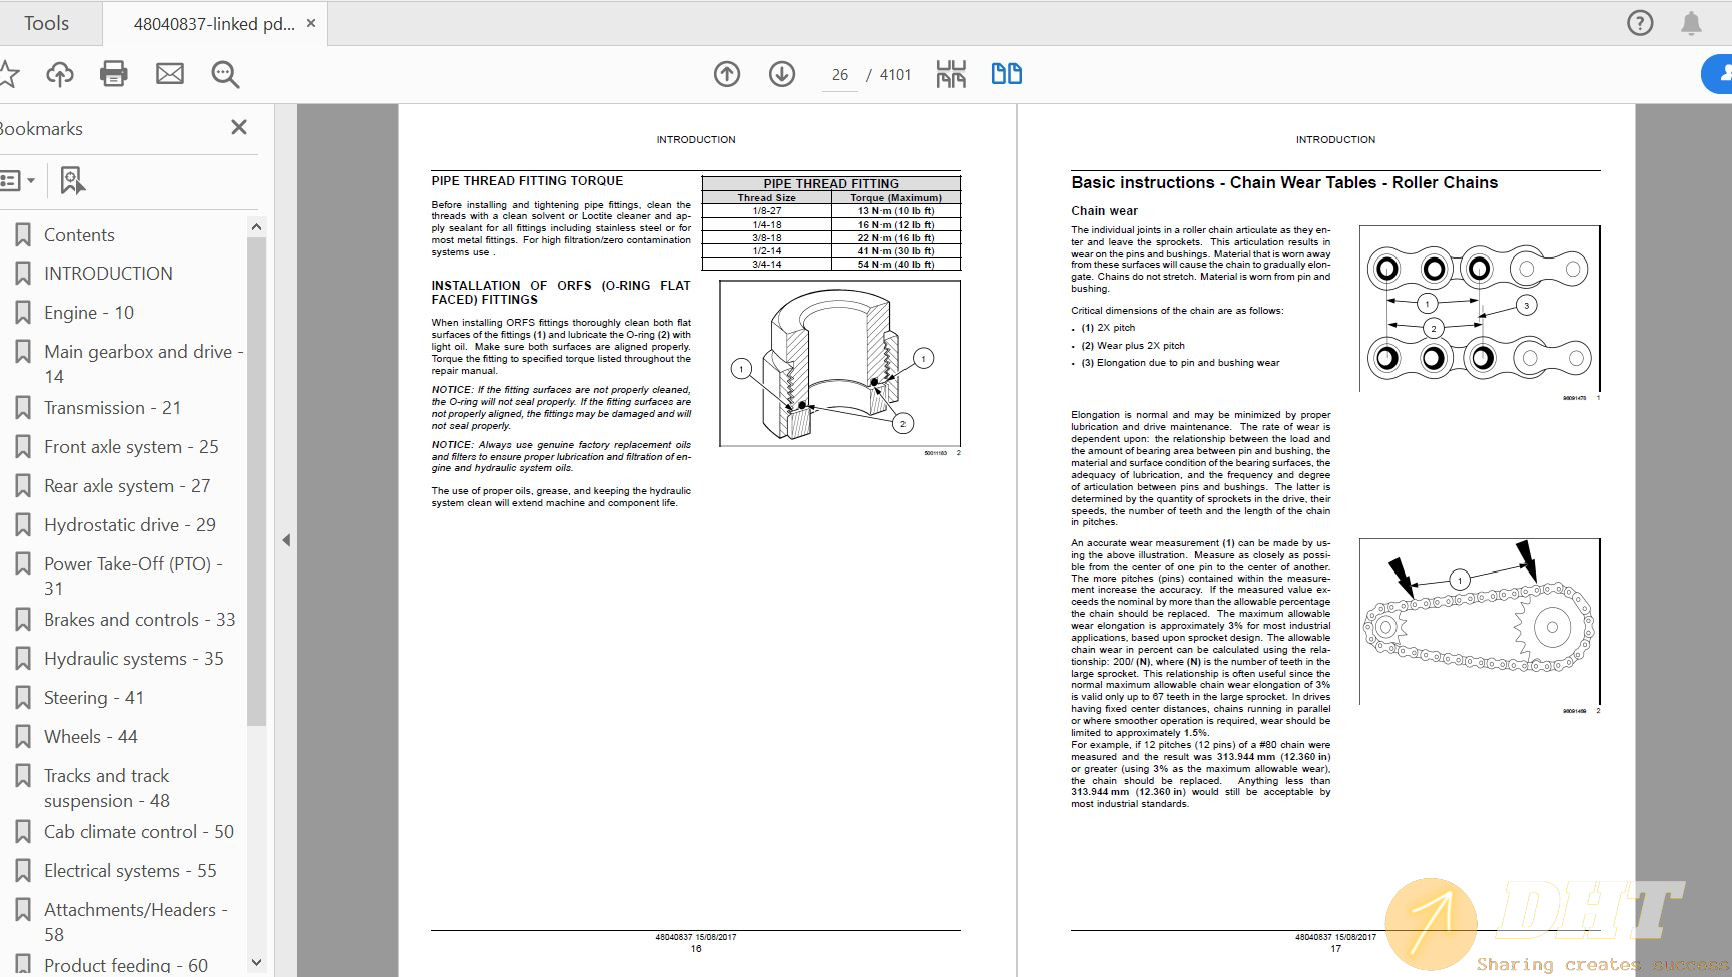Open the find text magnifier
This screenshot has width=1732, height=977.
(x=225, y=74)
